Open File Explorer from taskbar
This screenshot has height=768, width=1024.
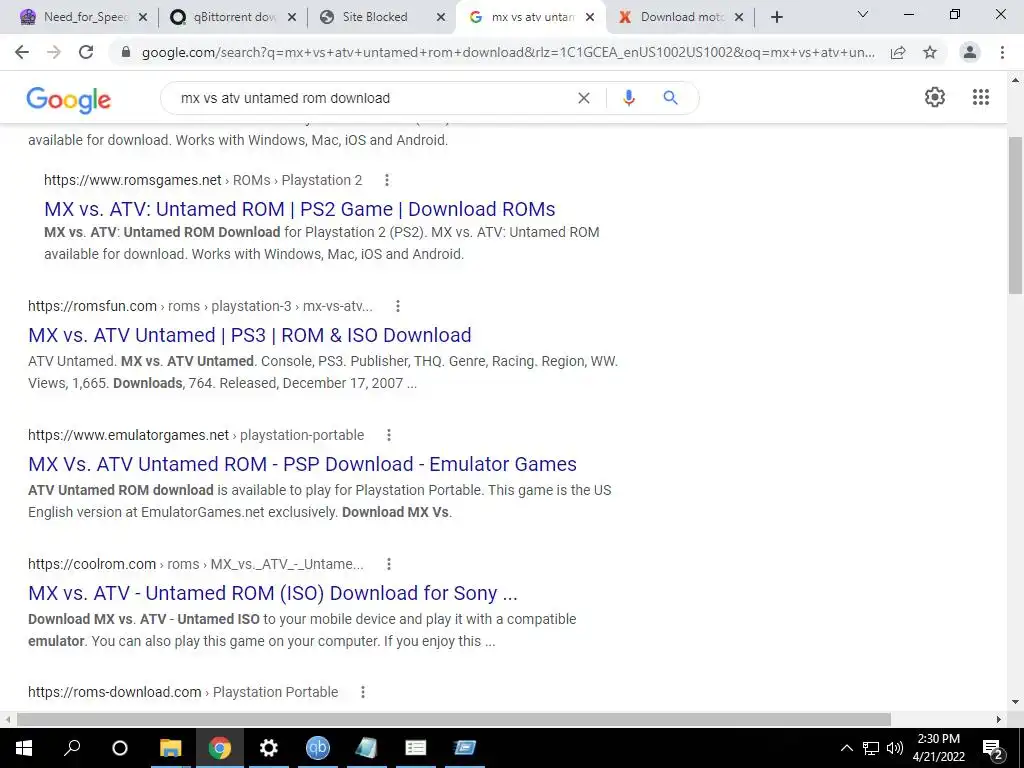[x=170, y=748]
